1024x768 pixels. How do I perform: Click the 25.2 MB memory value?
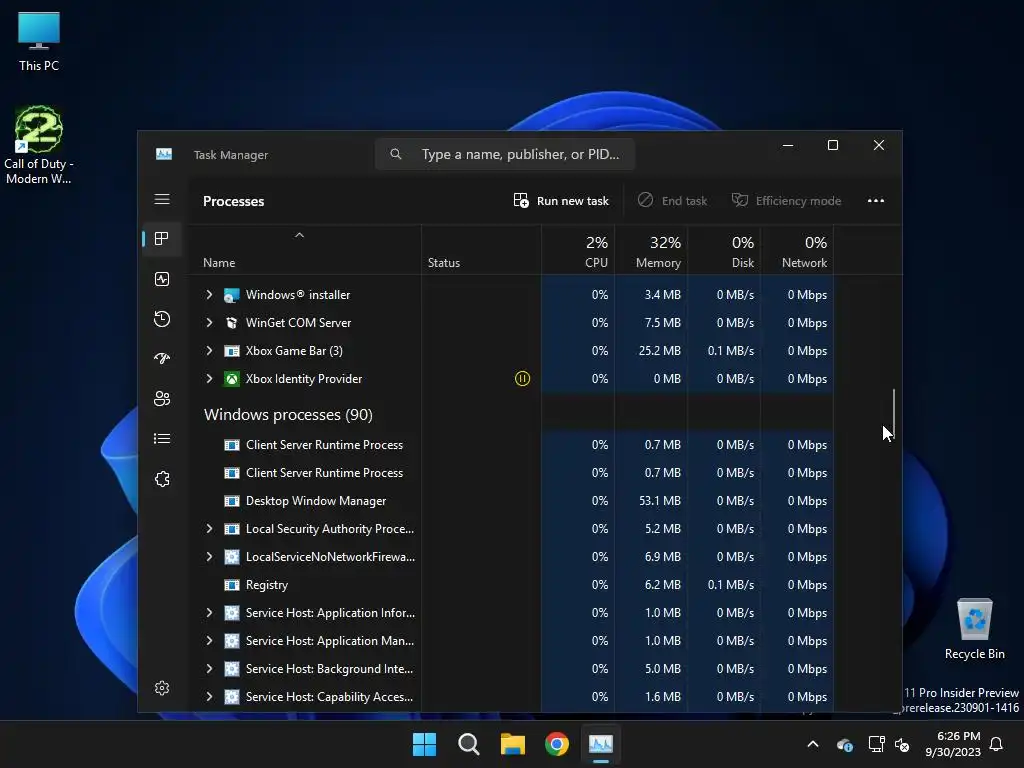click(x=660, y=351)
